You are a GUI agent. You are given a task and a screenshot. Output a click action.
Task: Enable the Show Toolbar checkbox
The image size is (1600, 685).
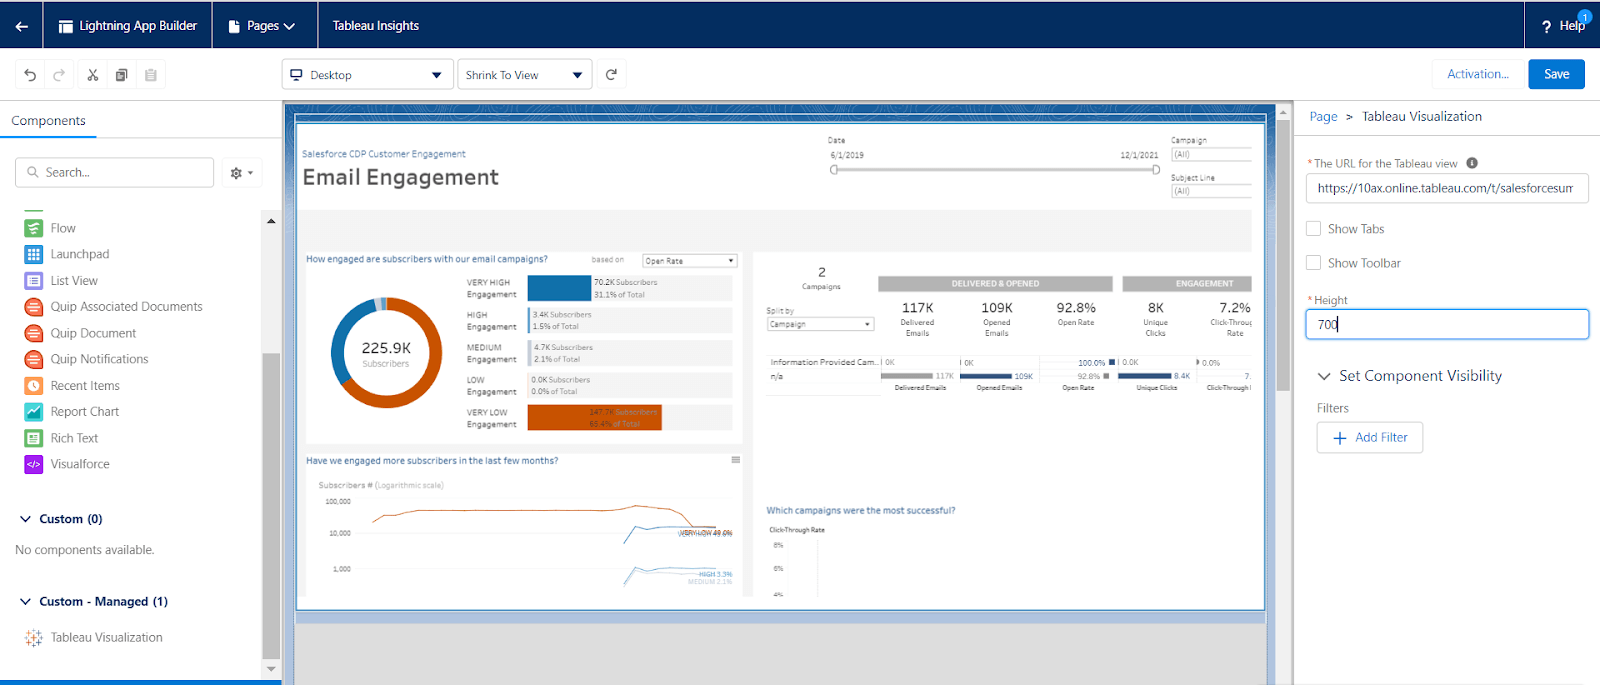tap(1314, 263)
